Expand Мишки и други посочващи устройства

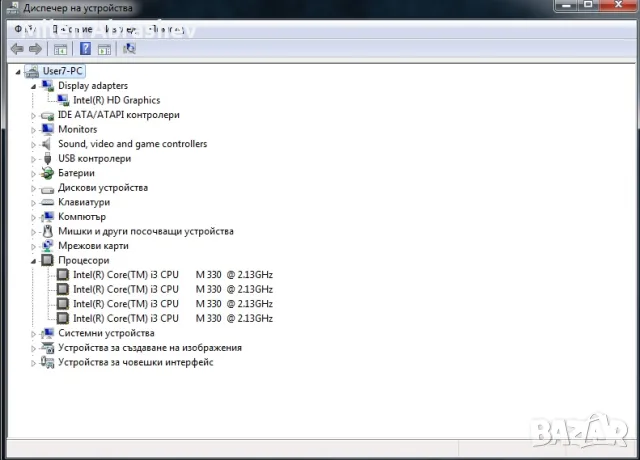point(33,232)
